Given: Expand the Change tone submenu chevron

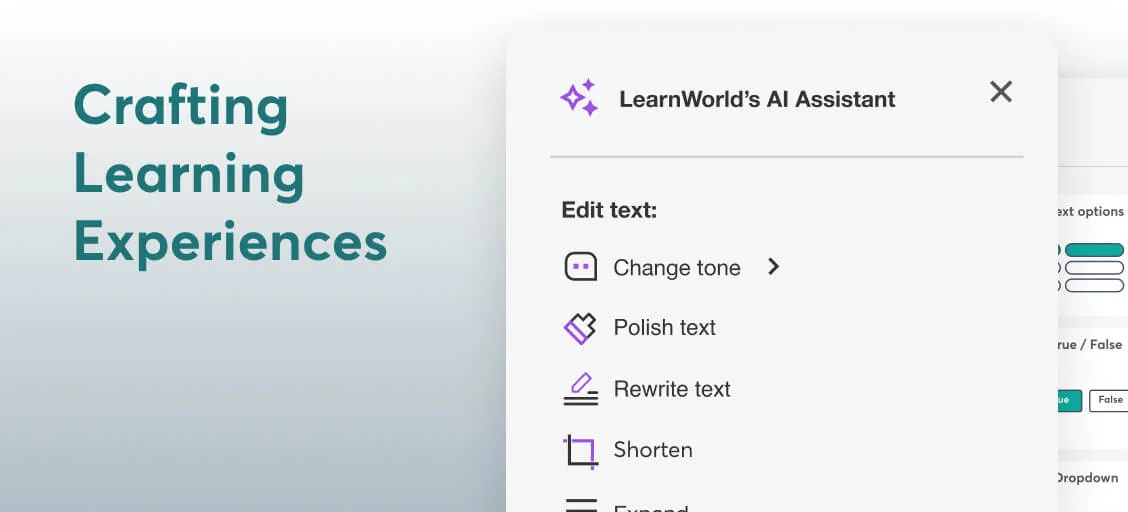Looking at the screenshot, I should (773, 267).
